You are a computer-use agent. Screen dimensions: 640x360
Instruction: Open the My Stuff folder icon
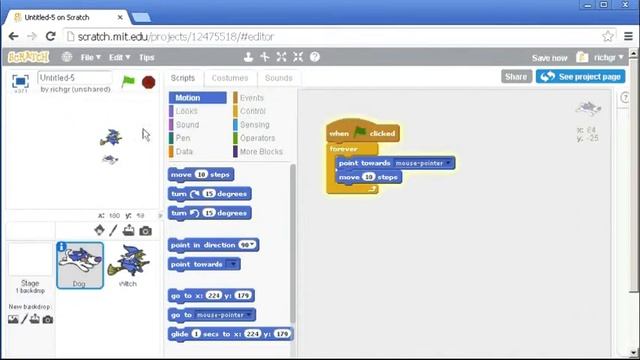(582, 57)
